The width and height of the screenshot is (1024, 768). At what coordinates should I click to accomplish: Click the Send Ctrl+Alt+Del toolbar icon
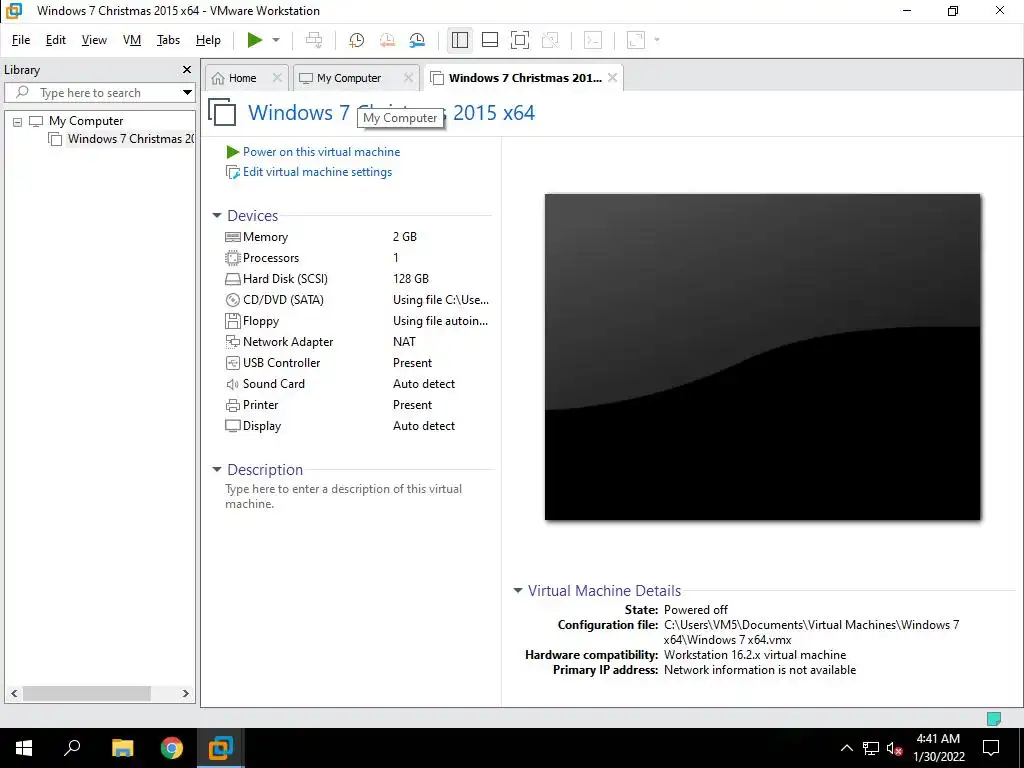[314, 40]
